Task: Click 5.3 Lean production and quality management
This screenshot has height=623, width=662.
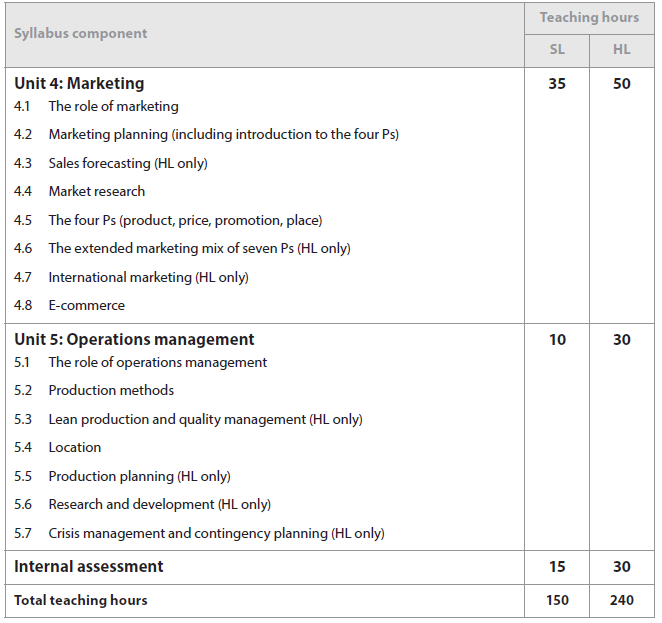Action: [205, 419]
